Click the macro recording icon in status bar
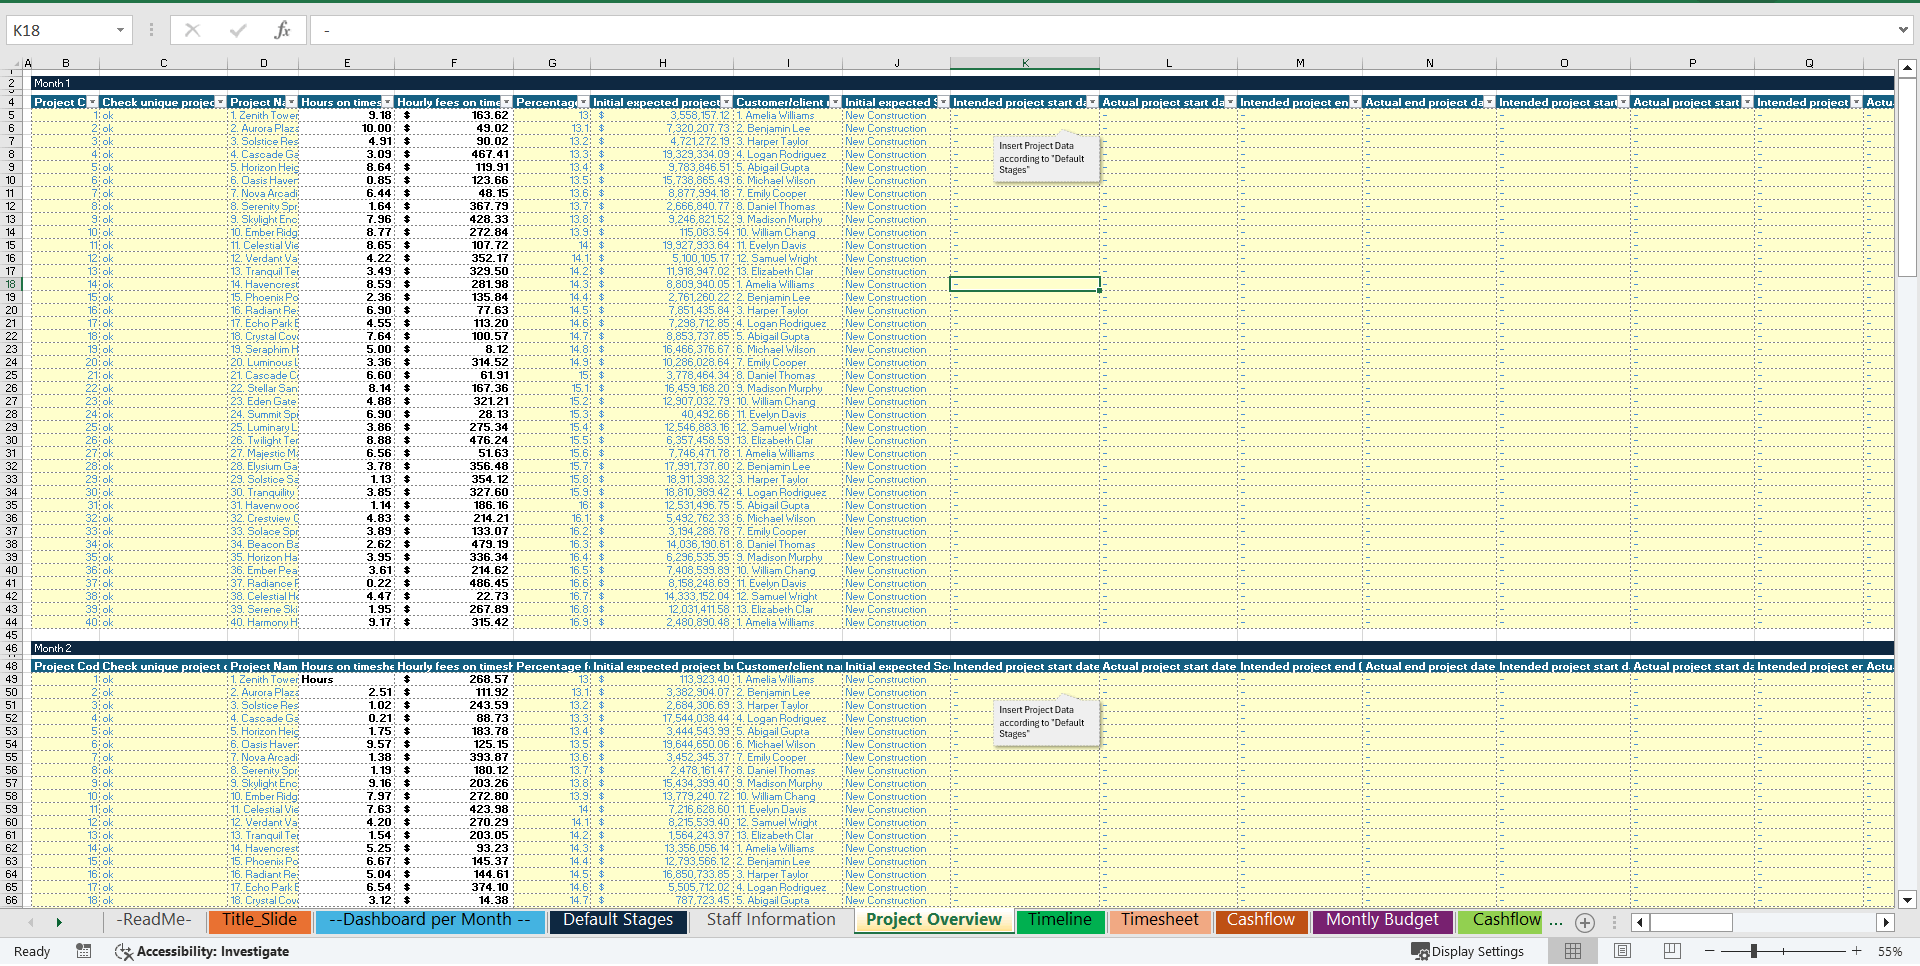 pyautogui.click(x=84, y=951)
